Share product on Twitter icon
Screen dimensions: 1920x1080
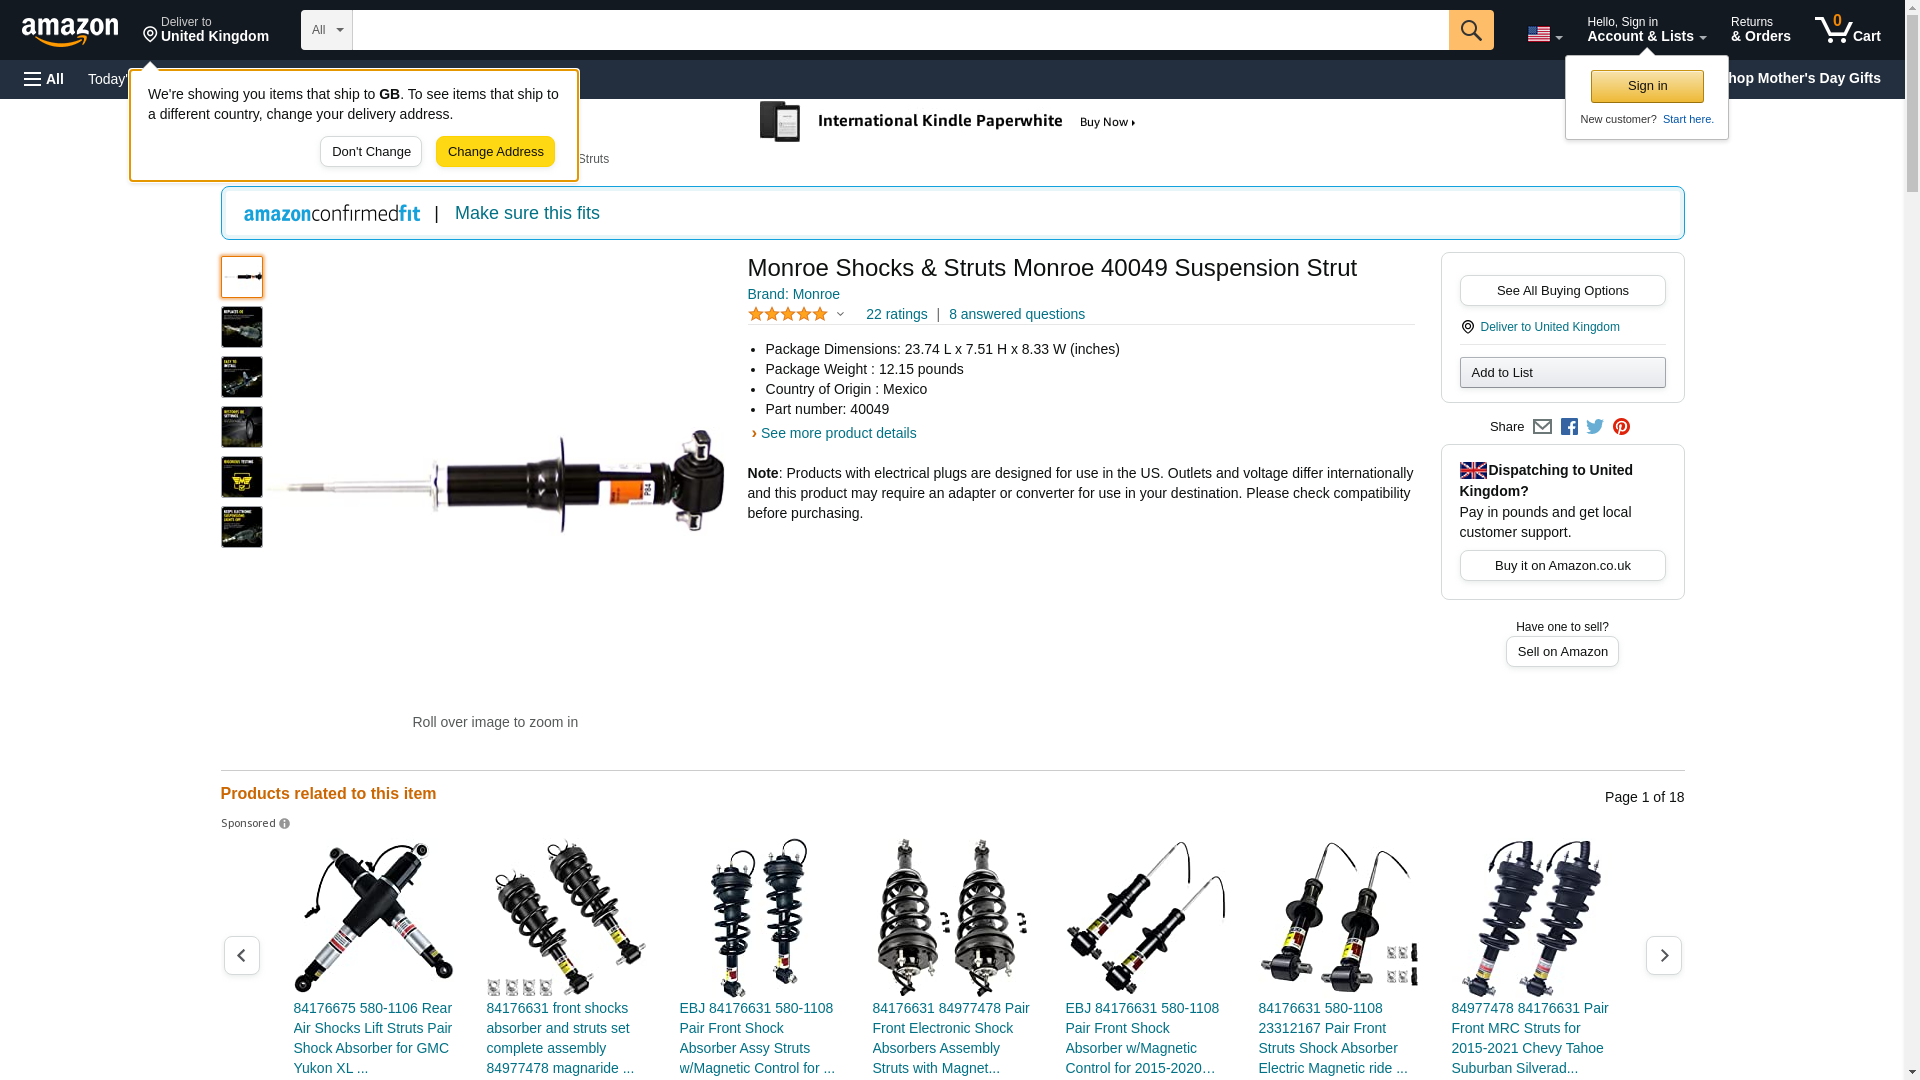tap(1595, 427)
